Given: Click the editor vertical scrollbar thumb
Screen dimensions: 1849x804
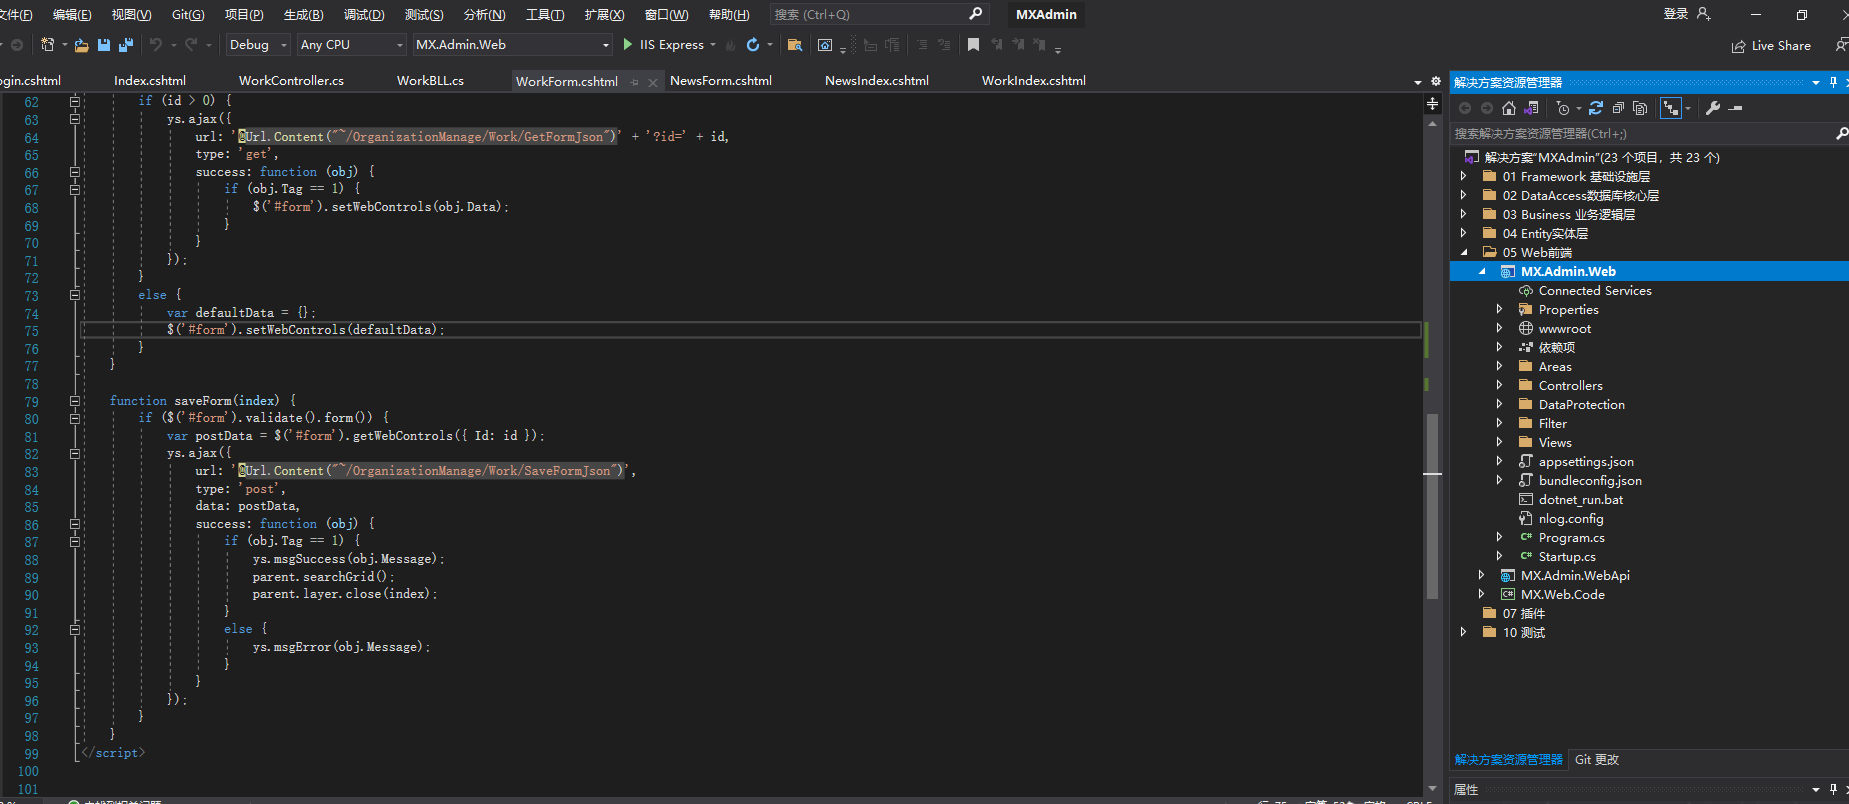Looking at the screenshot, I should (x=1432, y=505).
